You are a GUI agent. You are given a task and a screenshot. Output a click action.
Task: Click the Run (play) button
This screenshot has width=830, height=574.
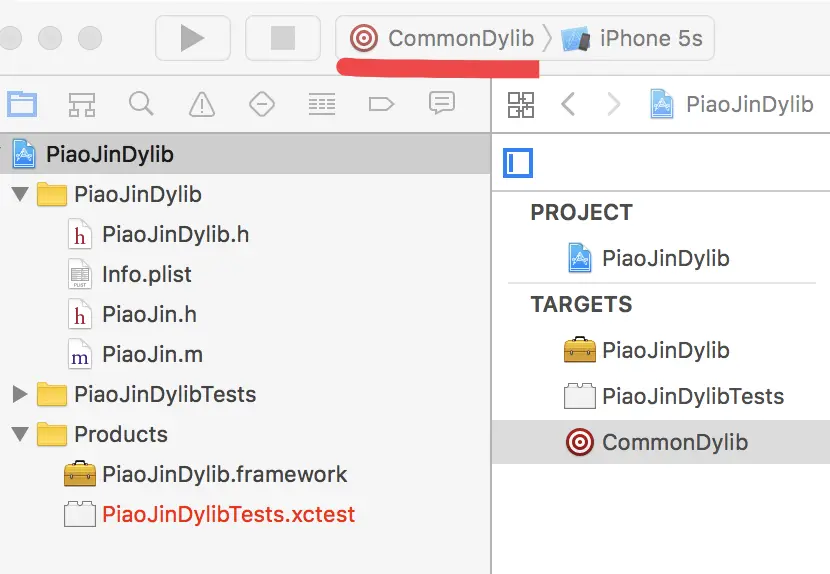tap(193, 38)
